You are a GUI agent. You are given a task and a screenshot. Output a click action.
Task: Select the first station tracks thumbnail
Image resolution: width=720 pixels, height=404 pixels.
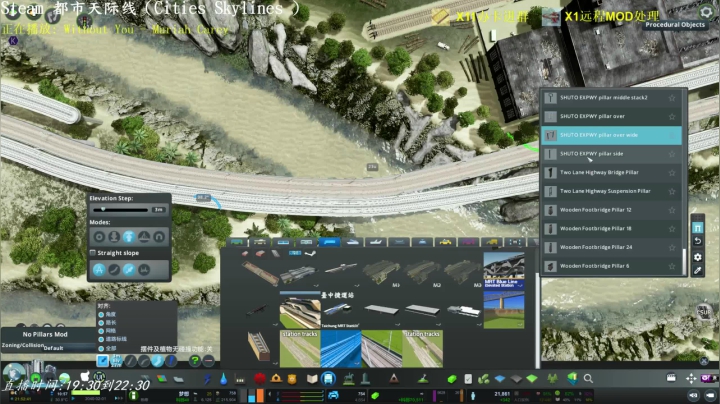coord(300,349)
